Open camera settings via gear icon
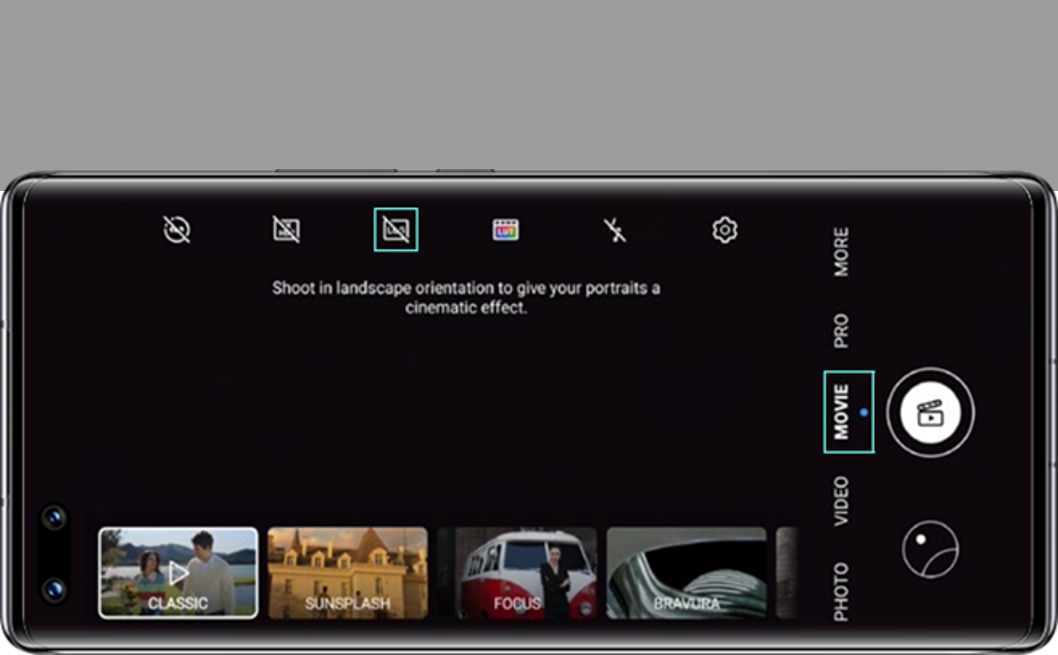 [x=724, y=231]
